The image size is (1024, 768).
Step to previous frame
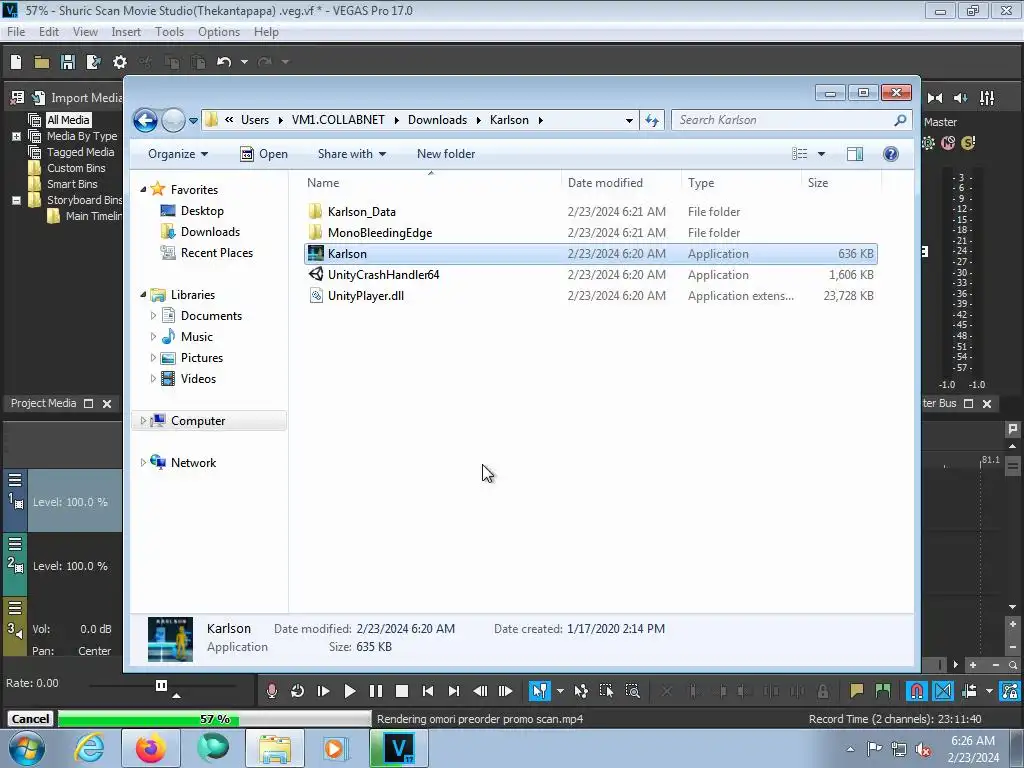point(480,691)
